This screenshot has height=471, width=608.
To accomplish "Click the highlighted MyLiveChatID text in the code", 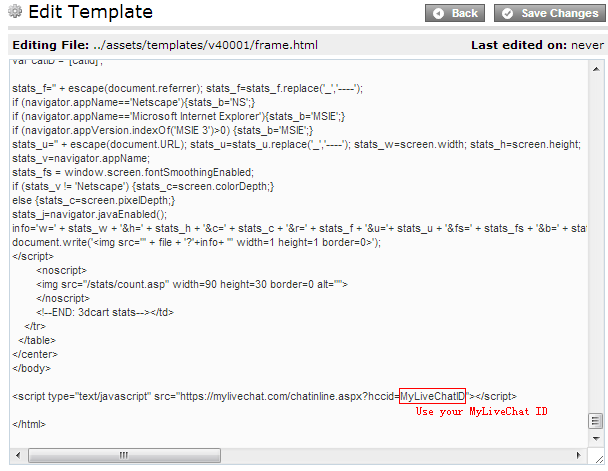I will tap(432, 396).
